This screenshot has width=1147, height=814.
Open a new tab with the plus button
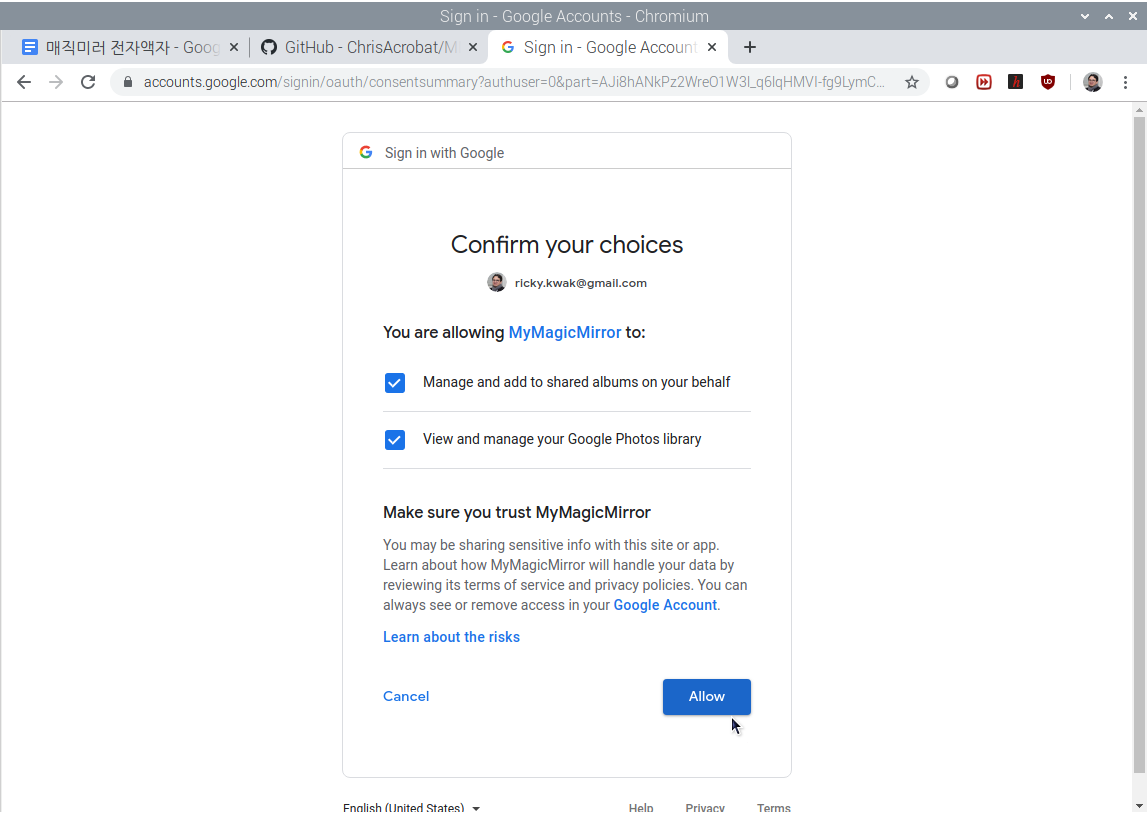[749, 48]
